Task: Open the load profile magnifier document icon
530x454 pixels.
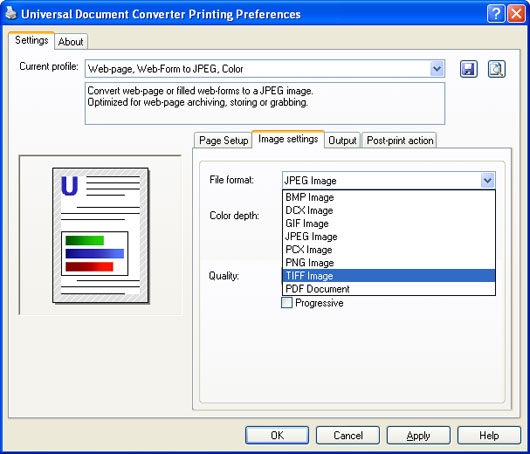Action: coord(497,69)
